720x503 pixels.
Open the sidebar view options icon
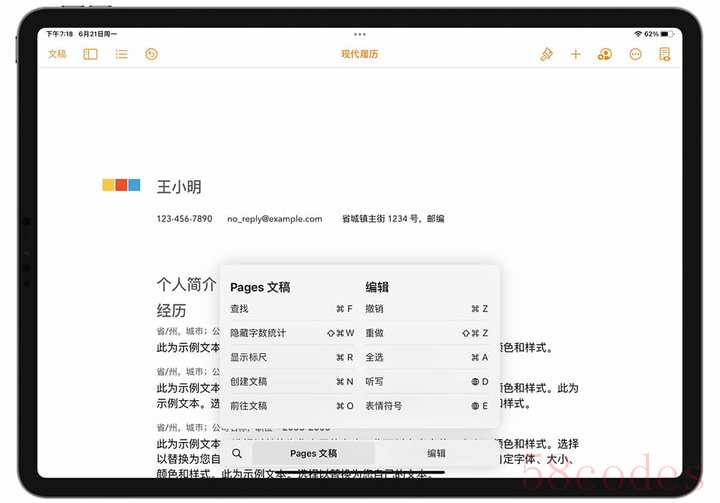click(x=90, y=54)
